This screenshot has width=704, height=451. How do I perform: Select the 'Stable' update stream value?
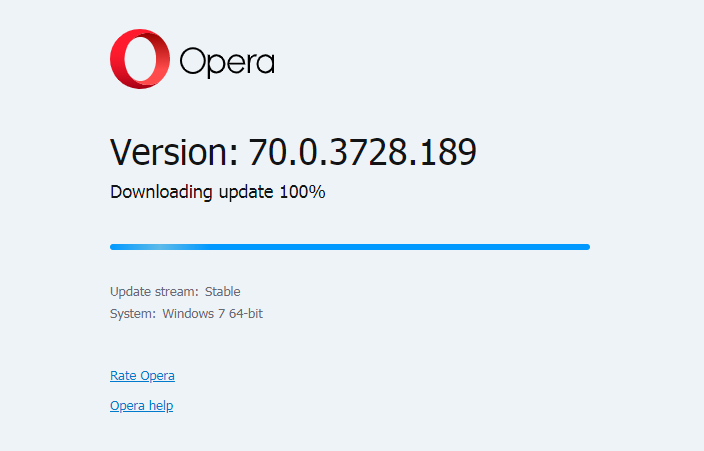point(223,292)
